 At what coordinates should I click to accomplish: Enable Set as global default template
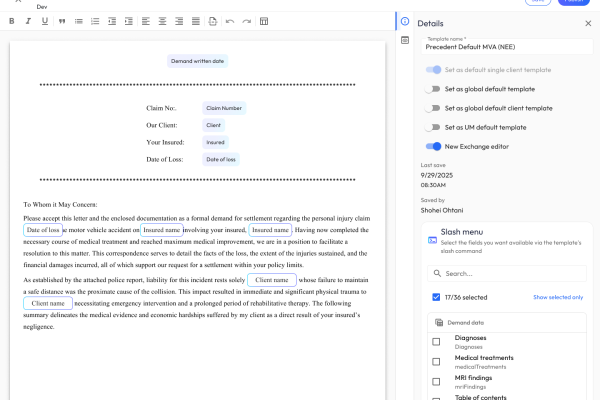[x=433, y=89]
